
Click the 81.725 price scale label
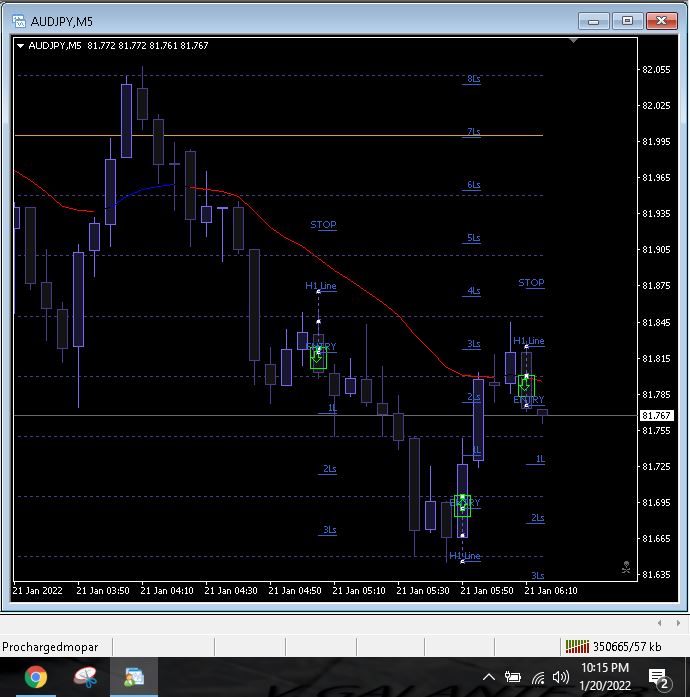(x=656, y=466)
